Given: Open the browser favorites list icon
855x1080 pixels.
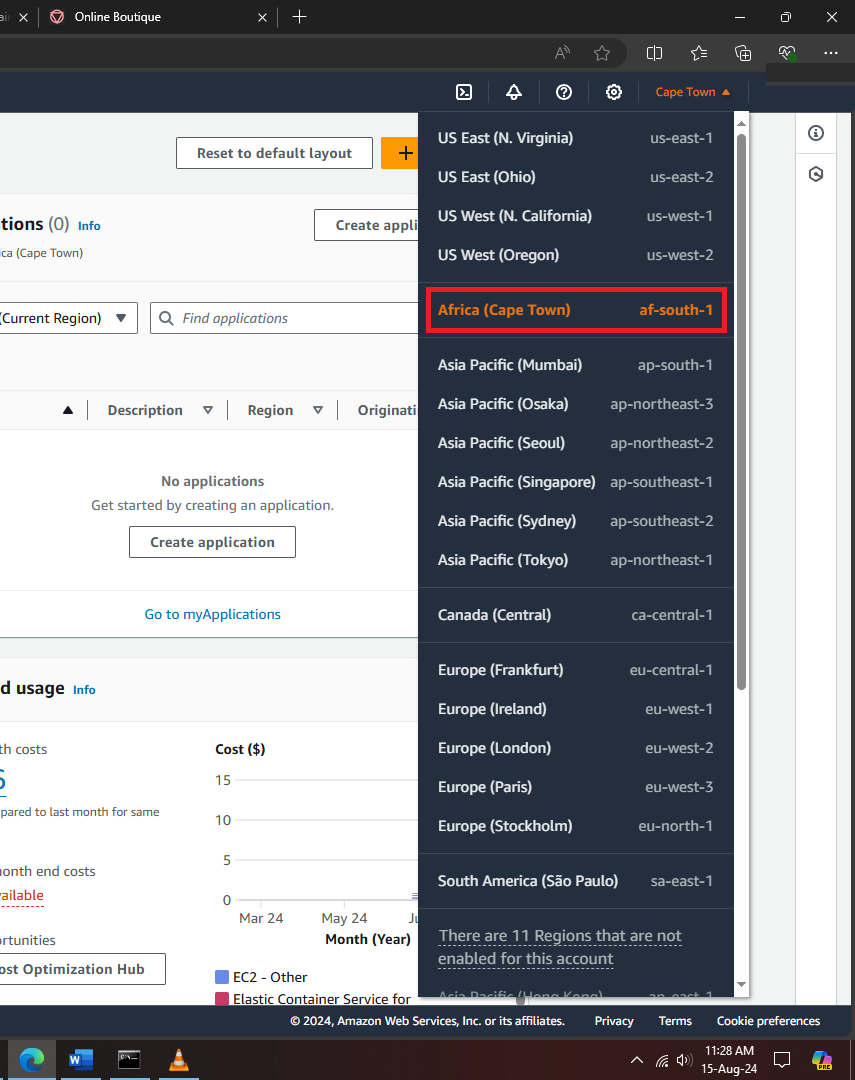Looking at the screenshot, I should click(699, 53).
